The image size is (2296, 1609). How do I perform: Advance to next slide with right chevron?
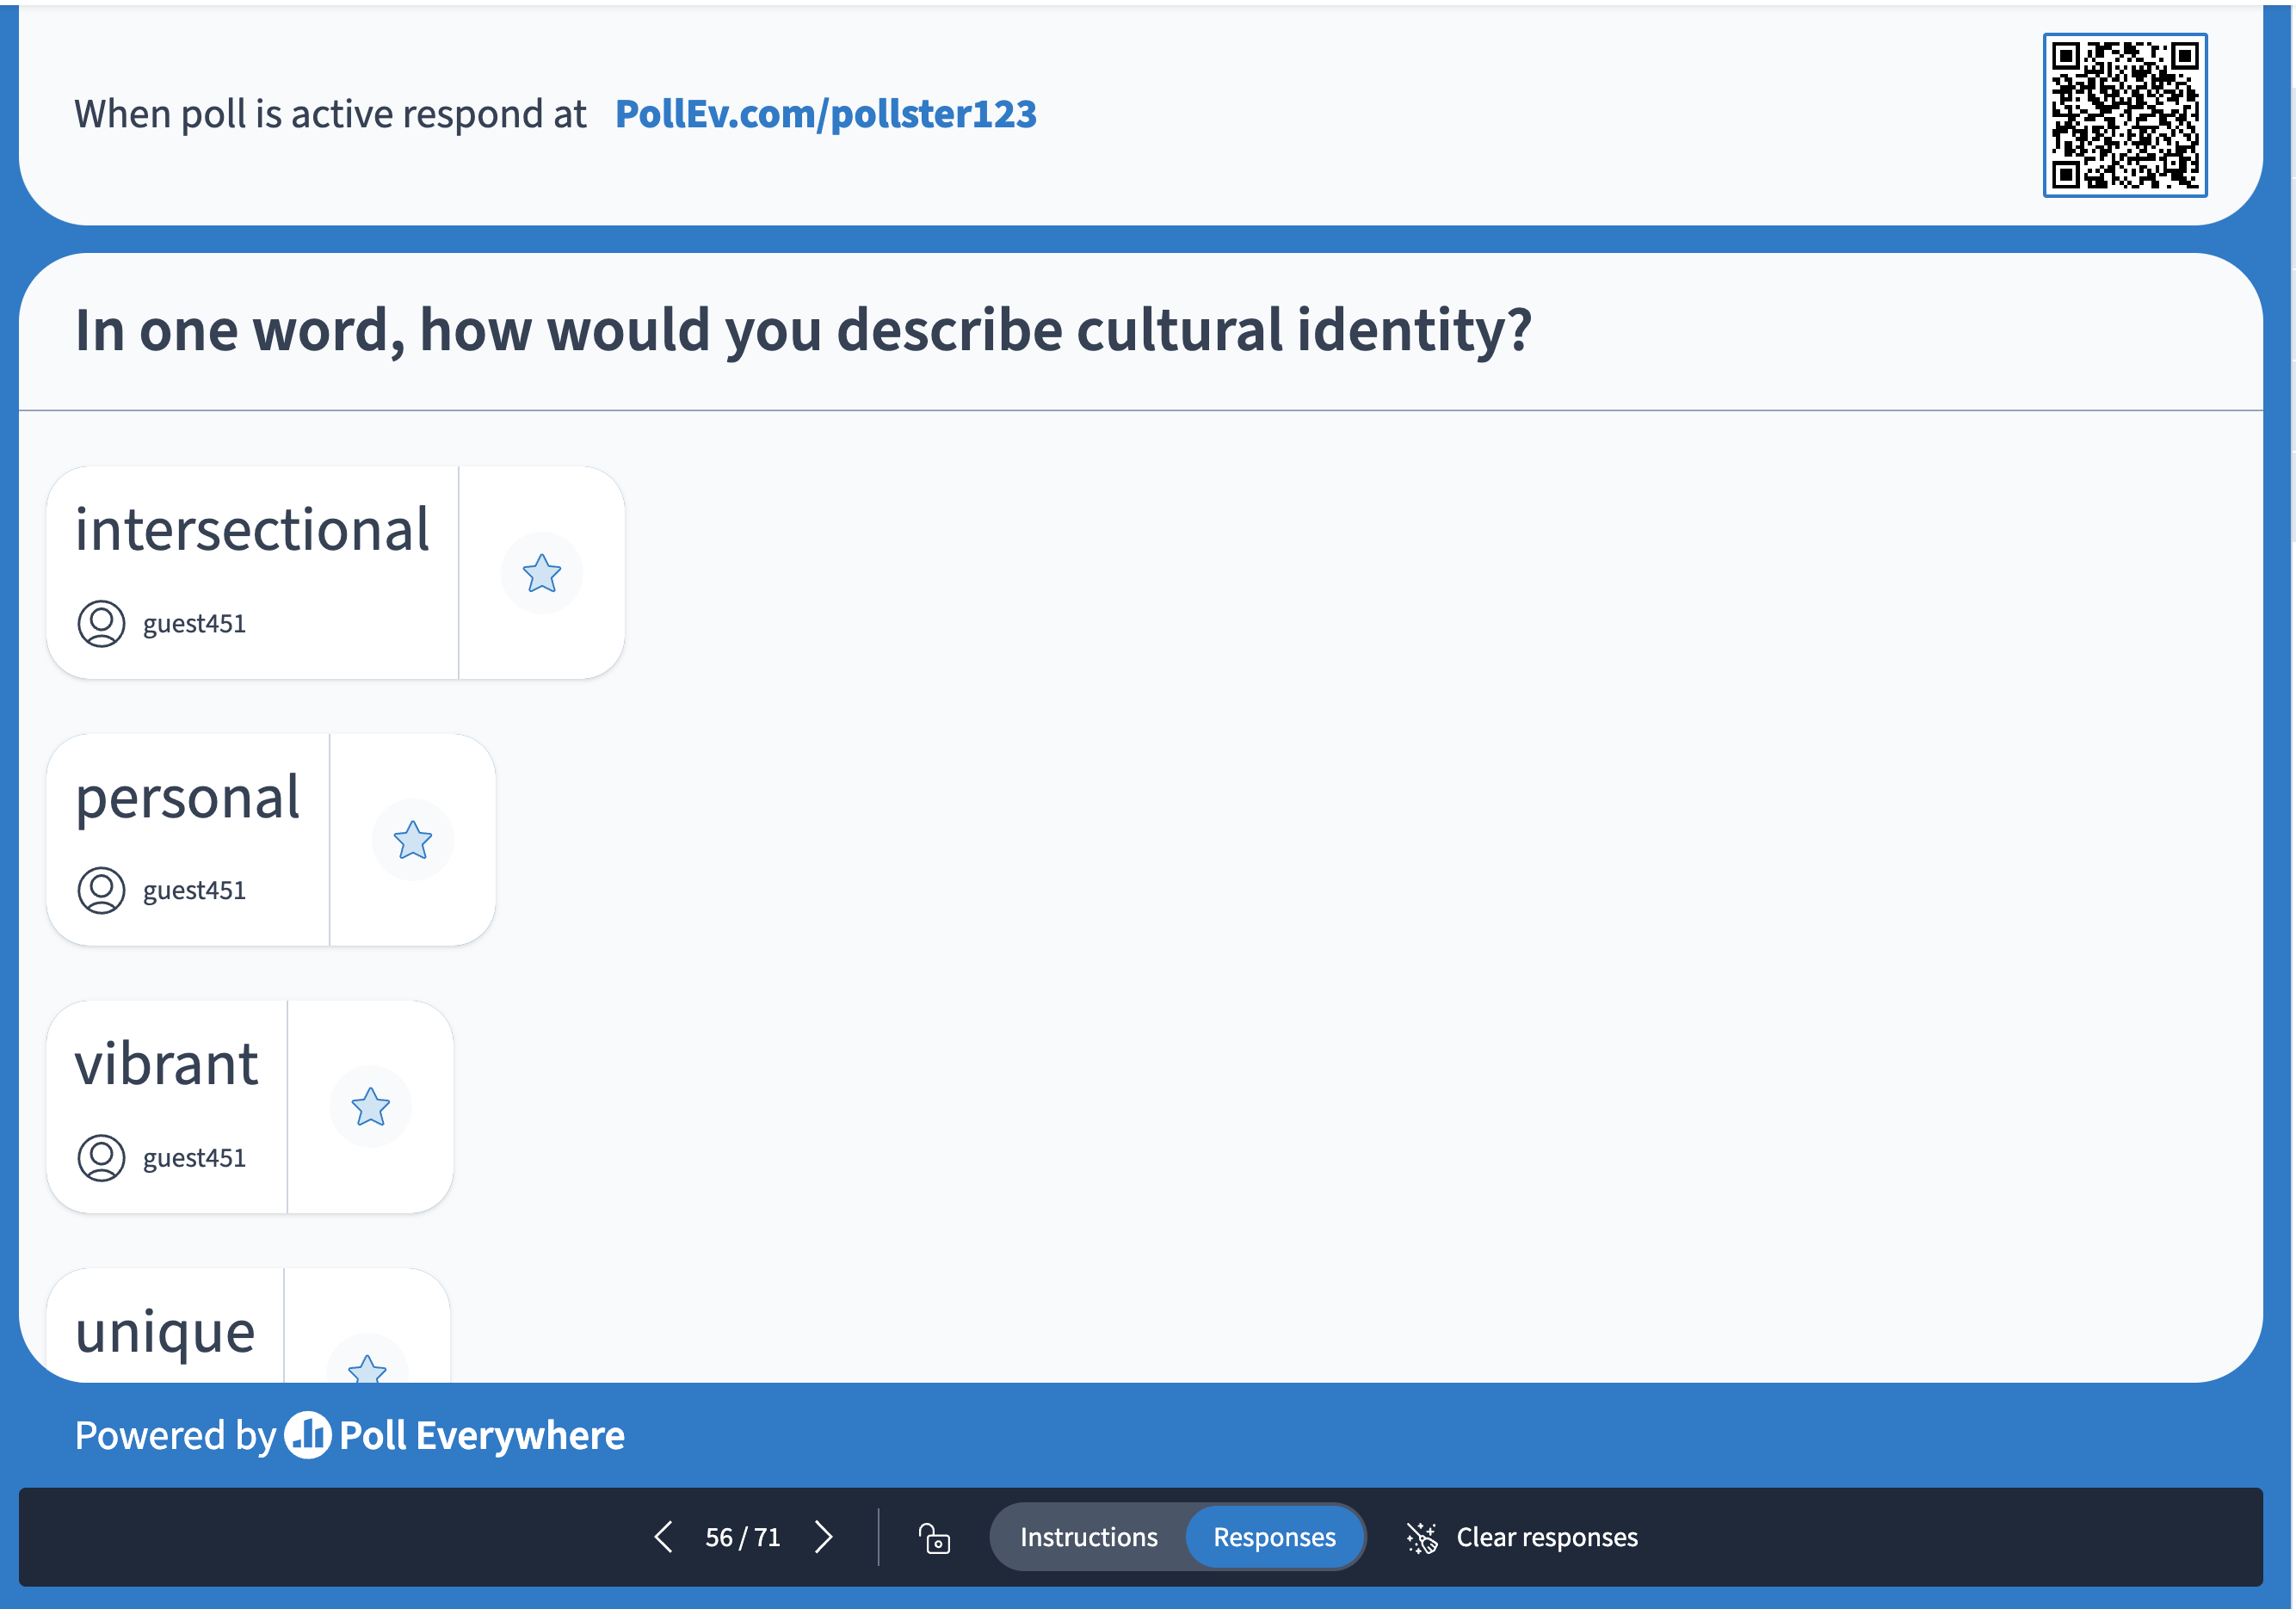823,1537
